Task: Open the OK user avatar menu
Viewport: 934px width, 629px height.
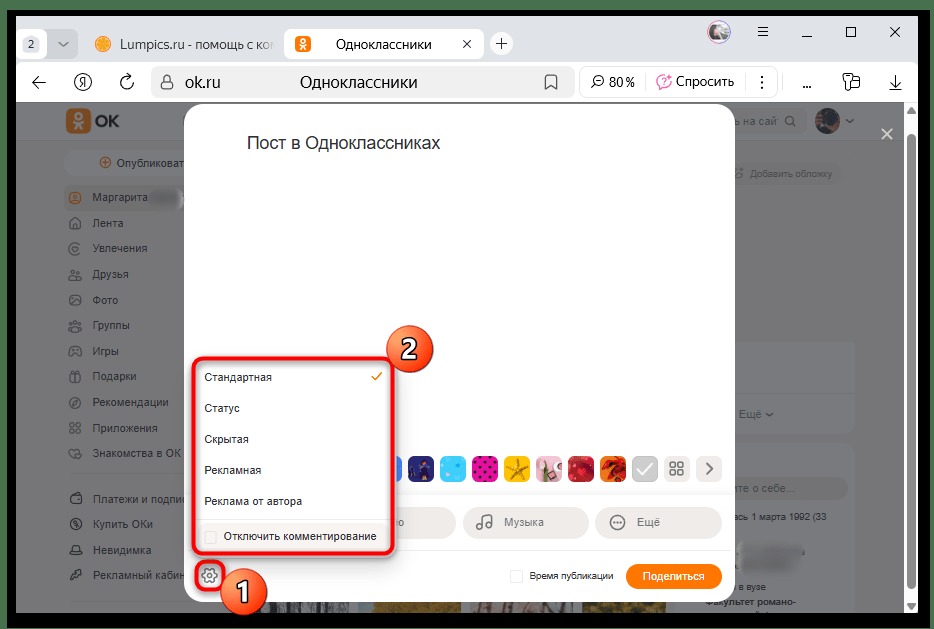Action: click(x=834, y=121)
